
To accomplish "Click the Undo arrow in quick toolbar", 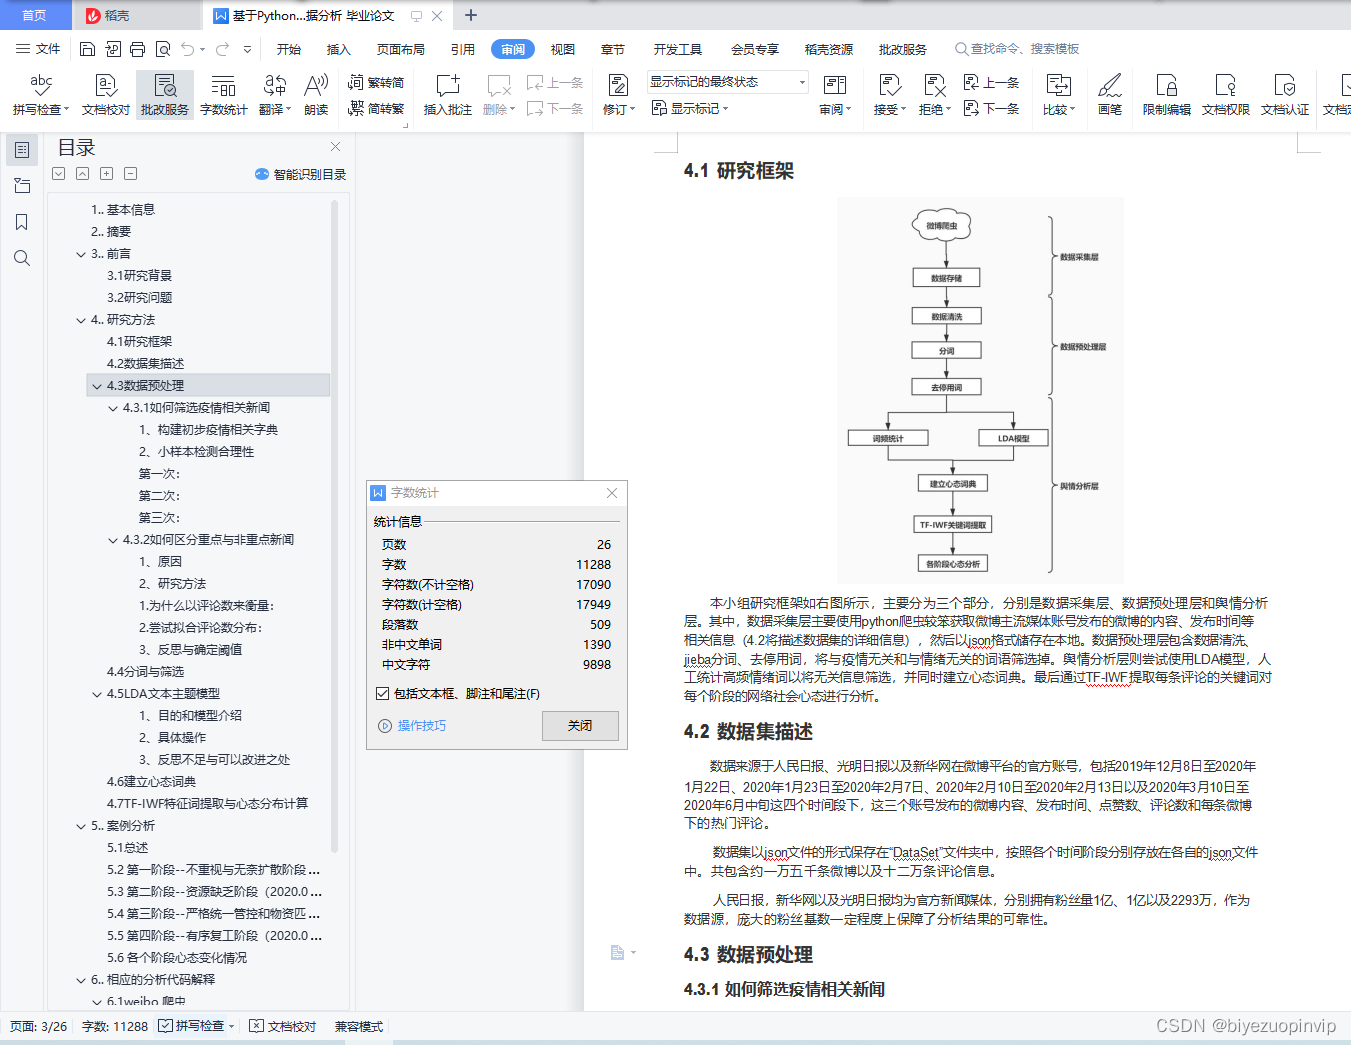I will (187, 49).
